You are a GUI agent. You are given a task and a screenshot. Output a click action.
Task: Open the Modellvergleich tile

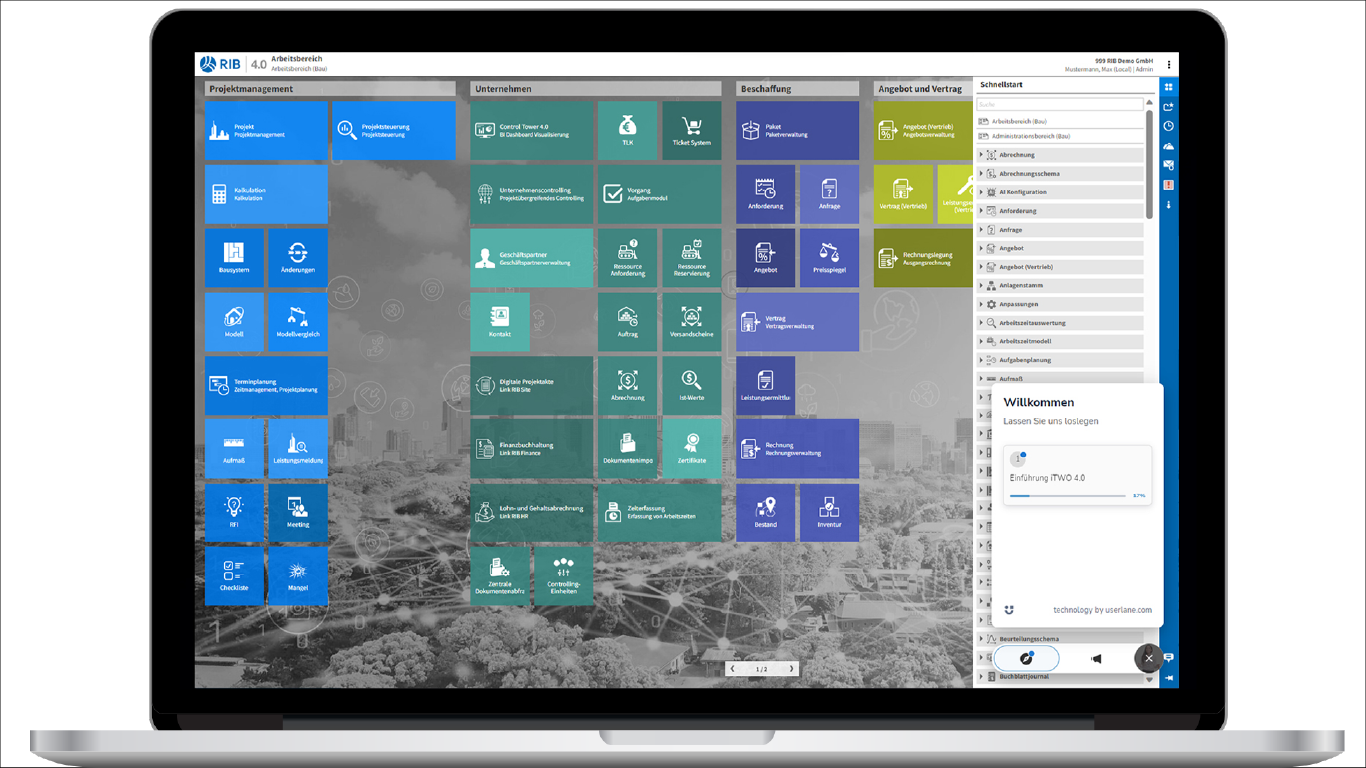point(297,322)
